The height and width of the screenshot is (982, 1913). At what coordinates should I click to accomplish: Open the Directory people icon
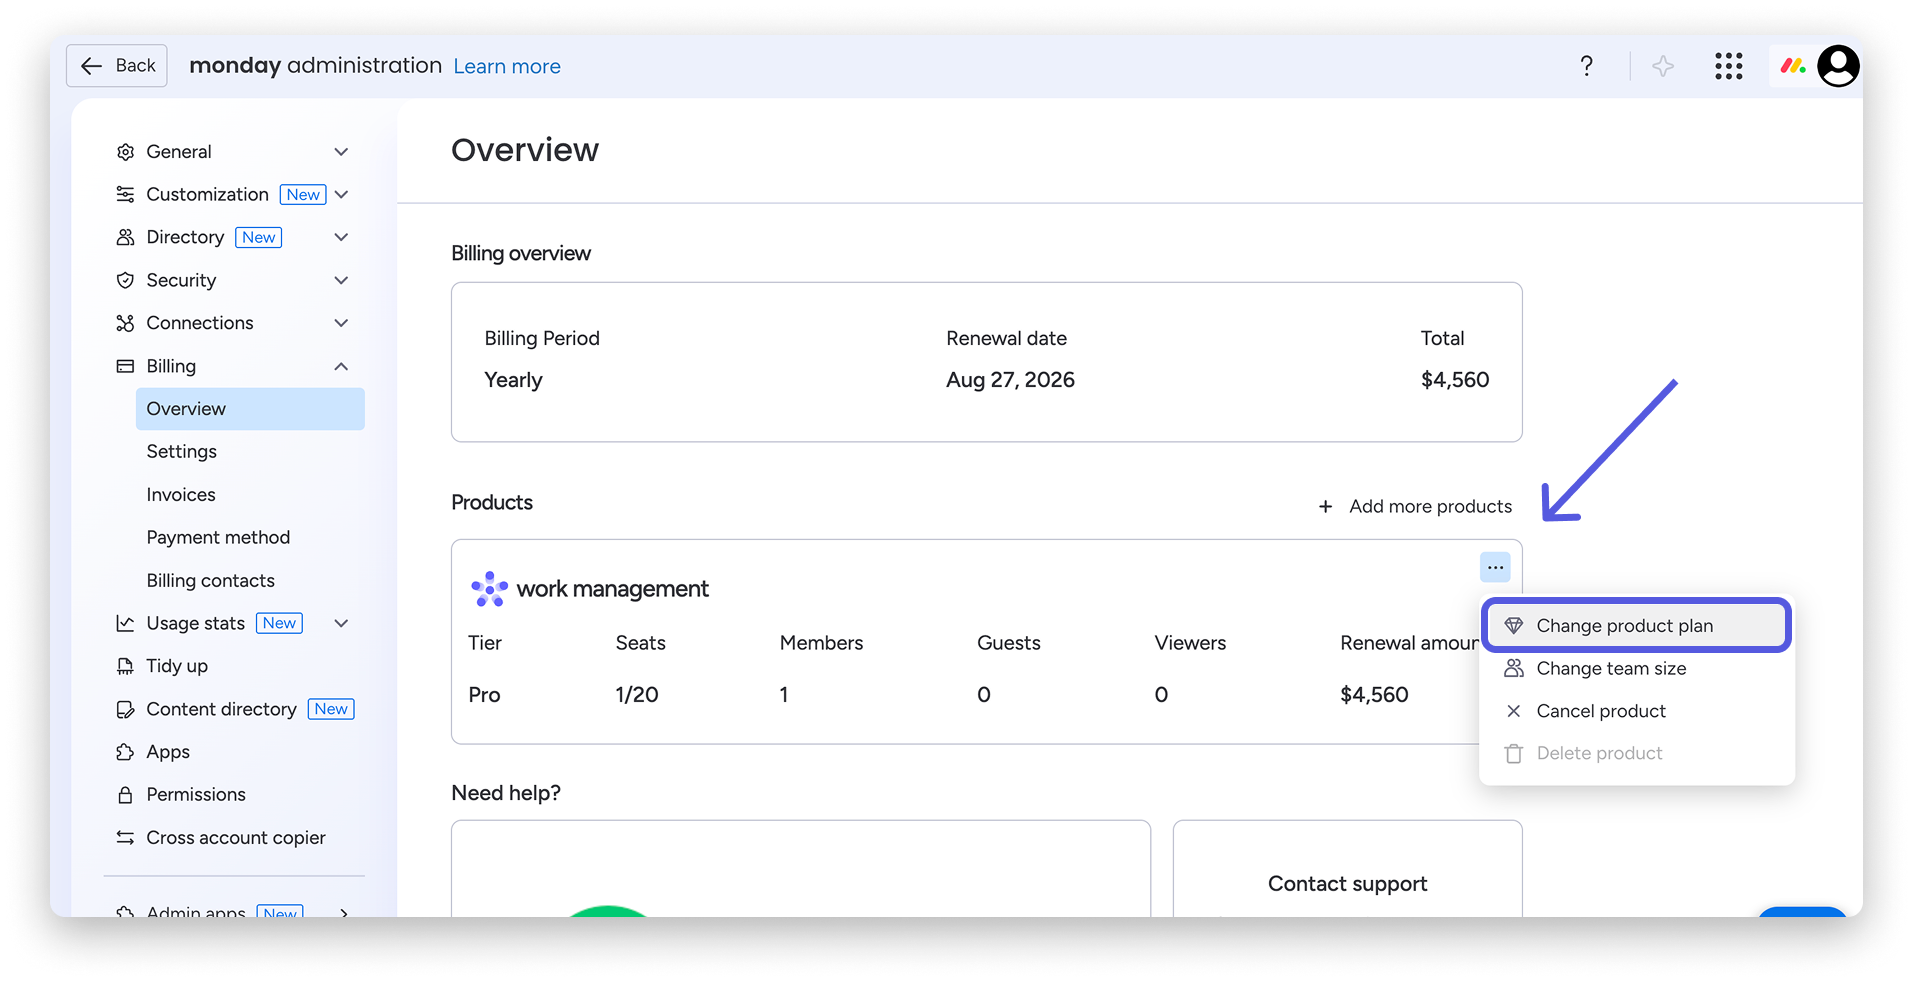(x=125, y=237)
